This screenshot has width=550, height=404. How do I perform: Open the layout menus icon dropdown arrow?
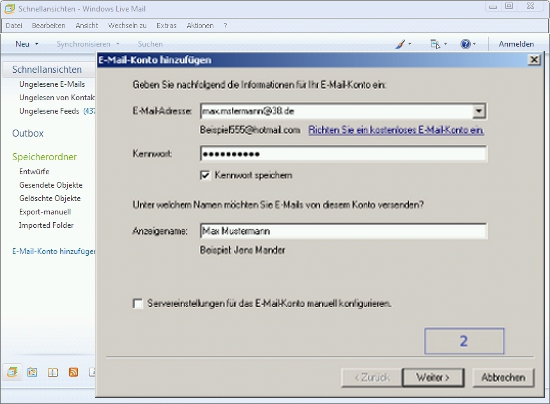[445, 44]
